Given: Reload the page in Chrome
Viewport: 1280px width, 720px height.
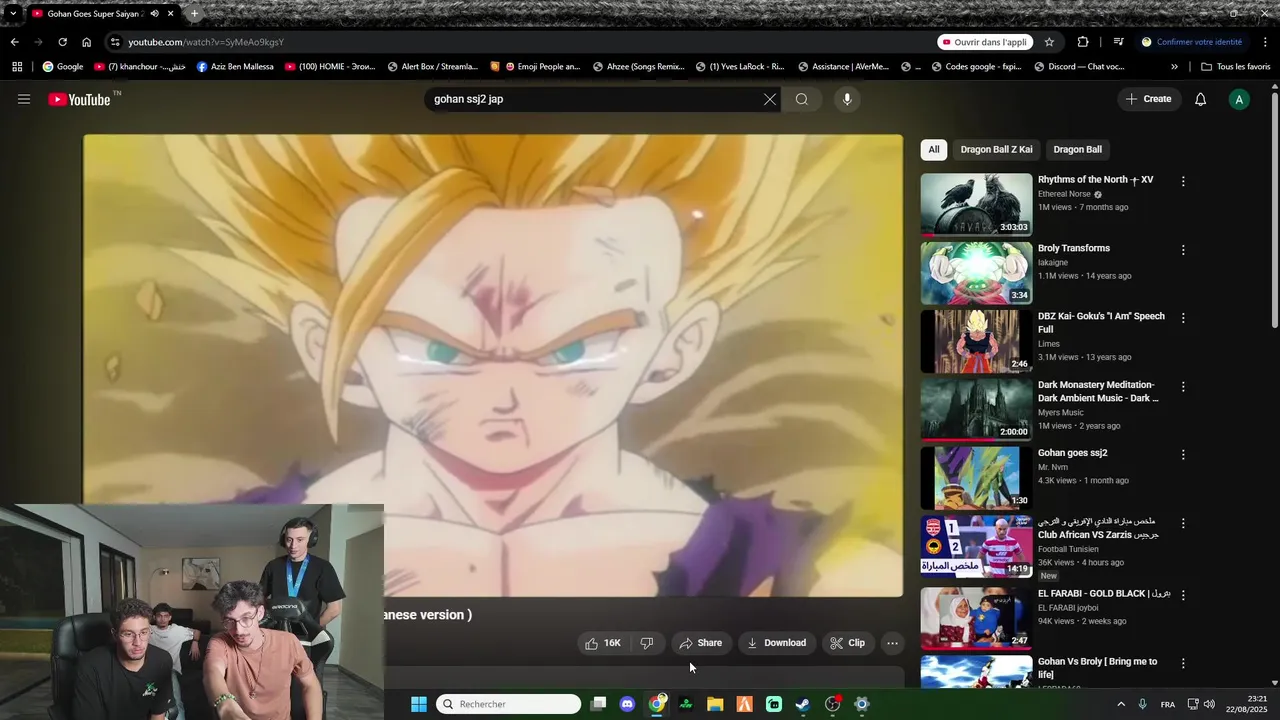Looking at the screenshot, I should [62, 42].
